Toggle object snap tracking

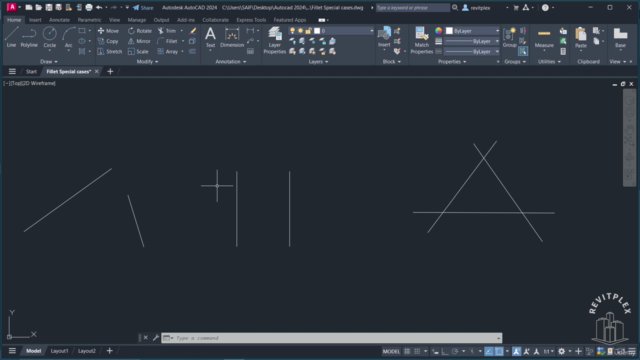tap(489, 351)
